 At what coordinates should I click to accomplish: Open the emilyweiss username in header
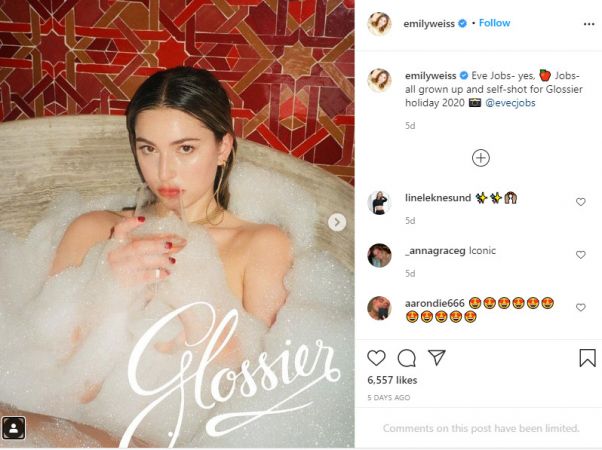(x=429, y=24)
